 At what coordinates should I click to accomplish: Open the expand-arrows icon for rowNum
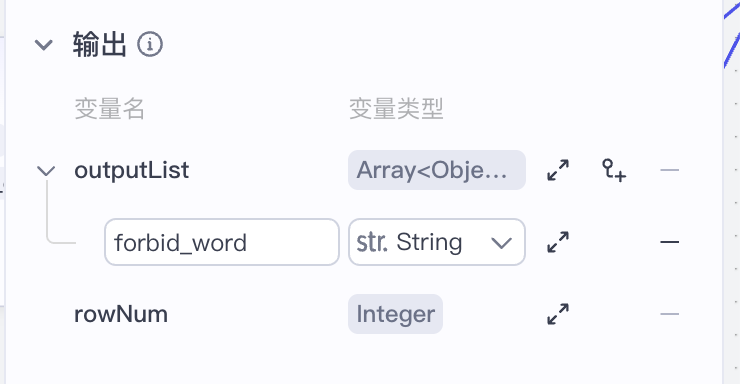click(558, 314)
